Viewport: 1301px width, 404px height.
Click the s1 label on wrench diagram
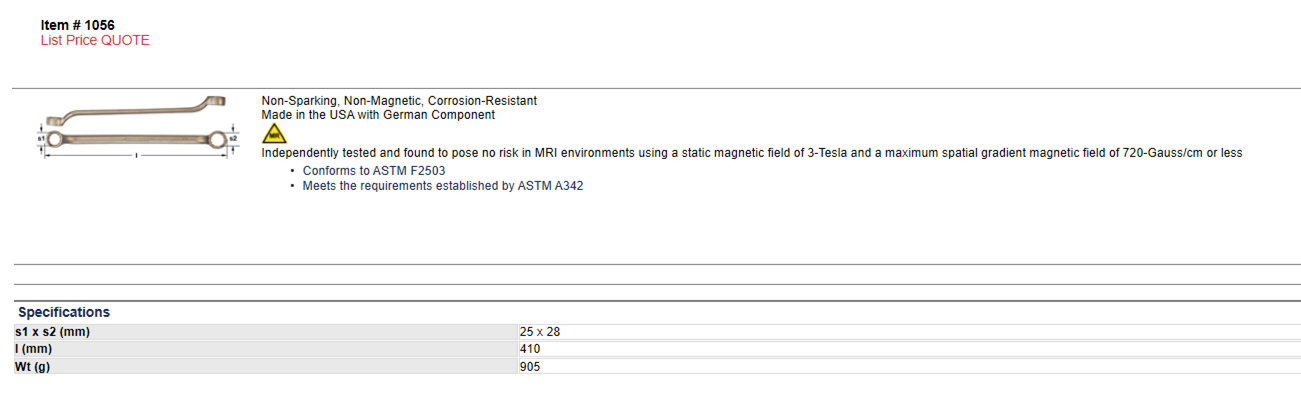41,137
